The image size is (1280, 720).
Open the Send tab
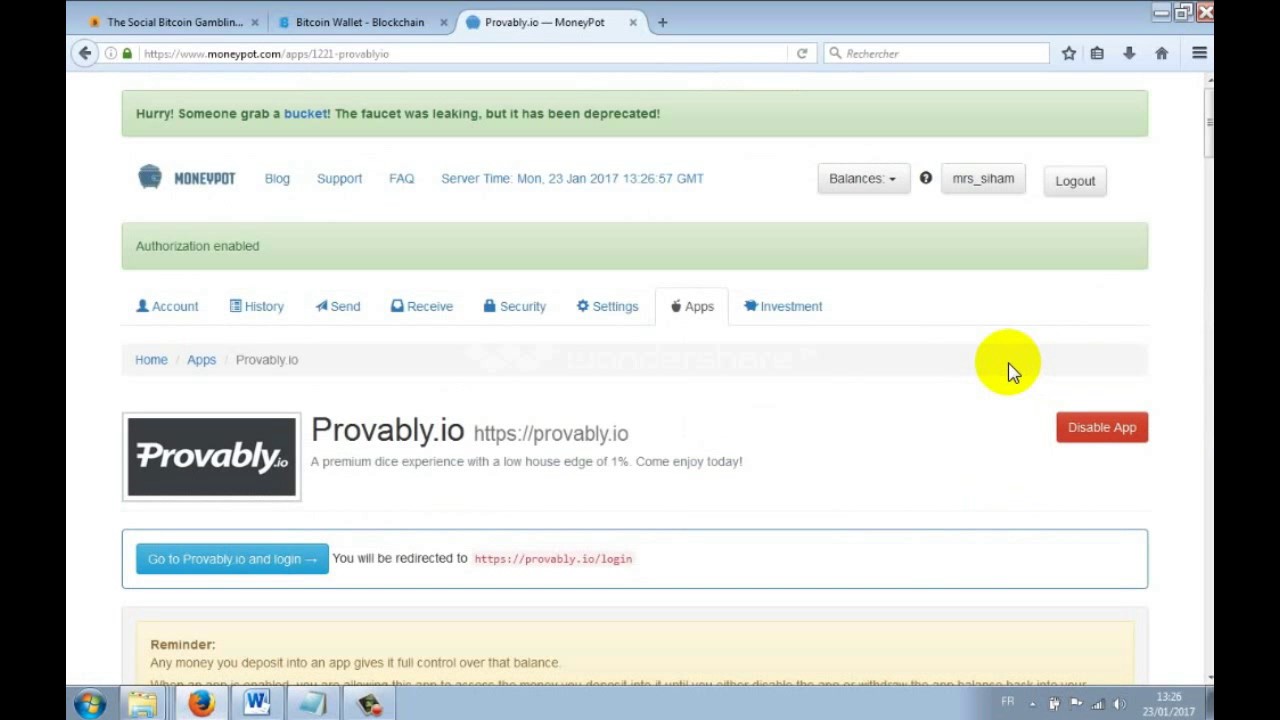(x=338, y=306)
